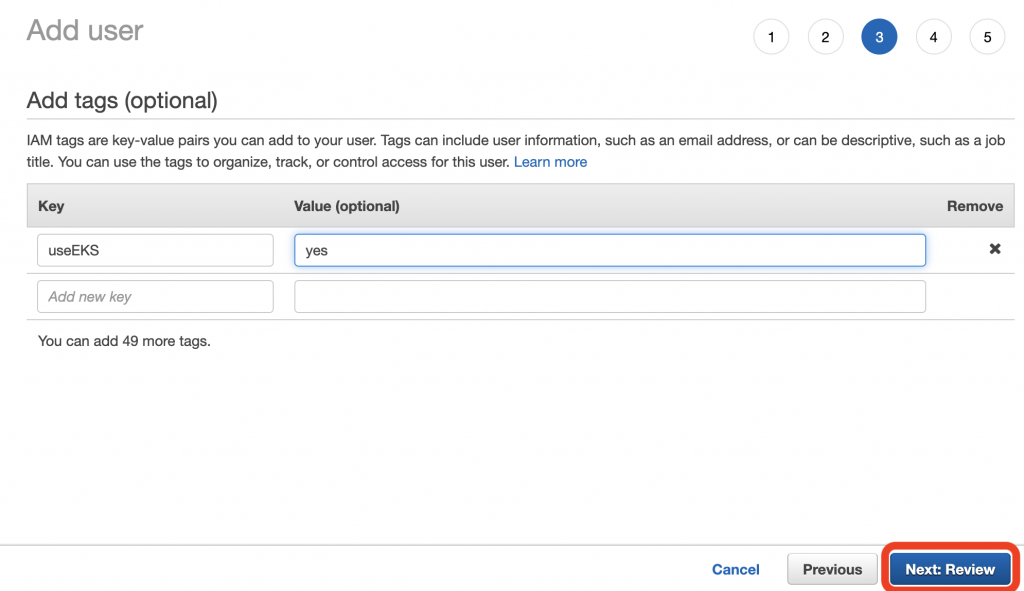Click the Add user page title

tap(85, 31)
